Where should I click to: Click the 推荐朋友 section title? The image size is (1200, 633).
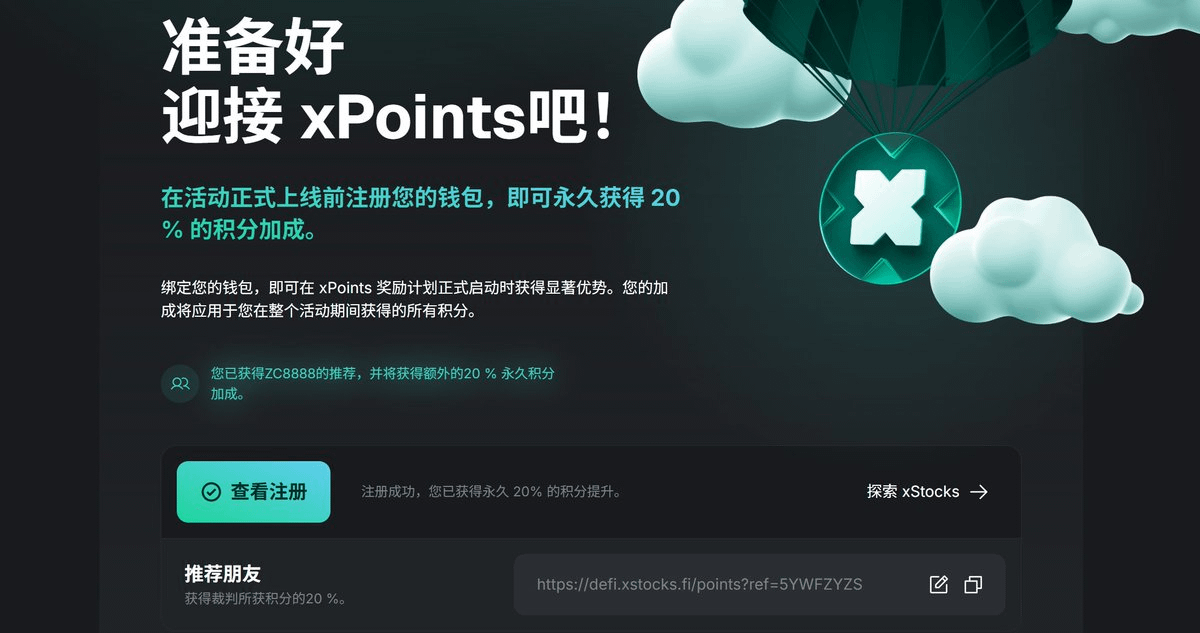pos(223,573)
